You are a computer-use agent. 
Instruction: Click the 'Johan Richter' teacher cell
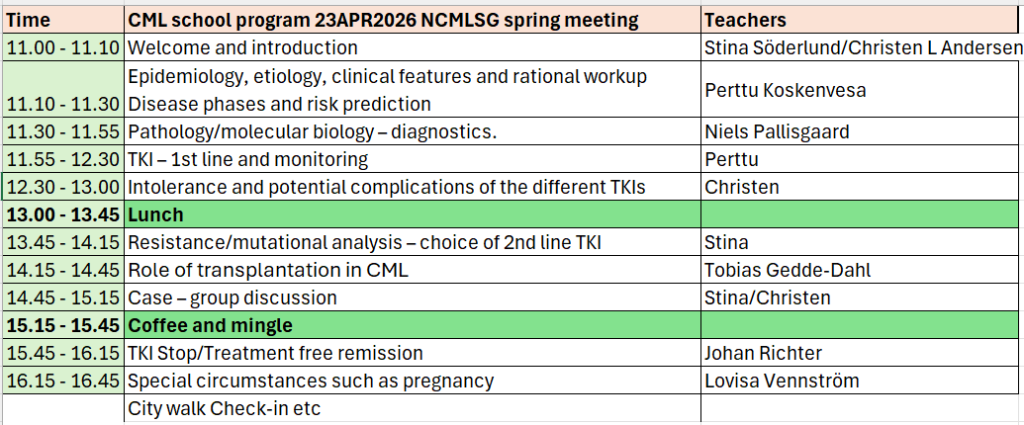[x=862, y=353]
